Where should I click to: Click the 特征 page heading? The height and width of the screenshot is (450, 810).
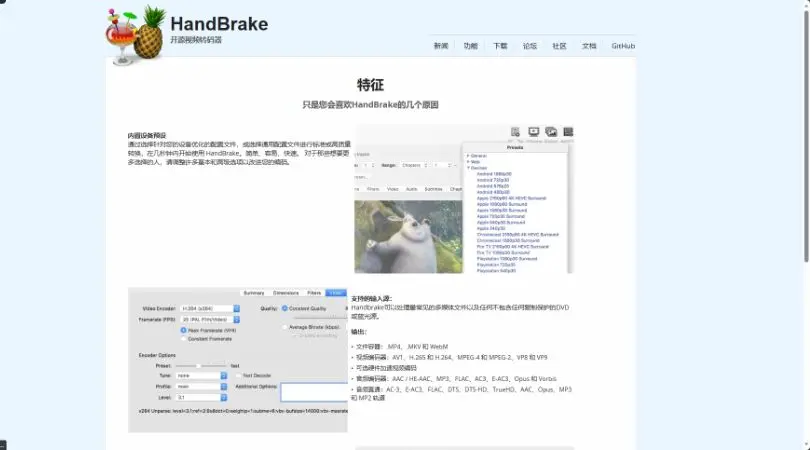370,85
